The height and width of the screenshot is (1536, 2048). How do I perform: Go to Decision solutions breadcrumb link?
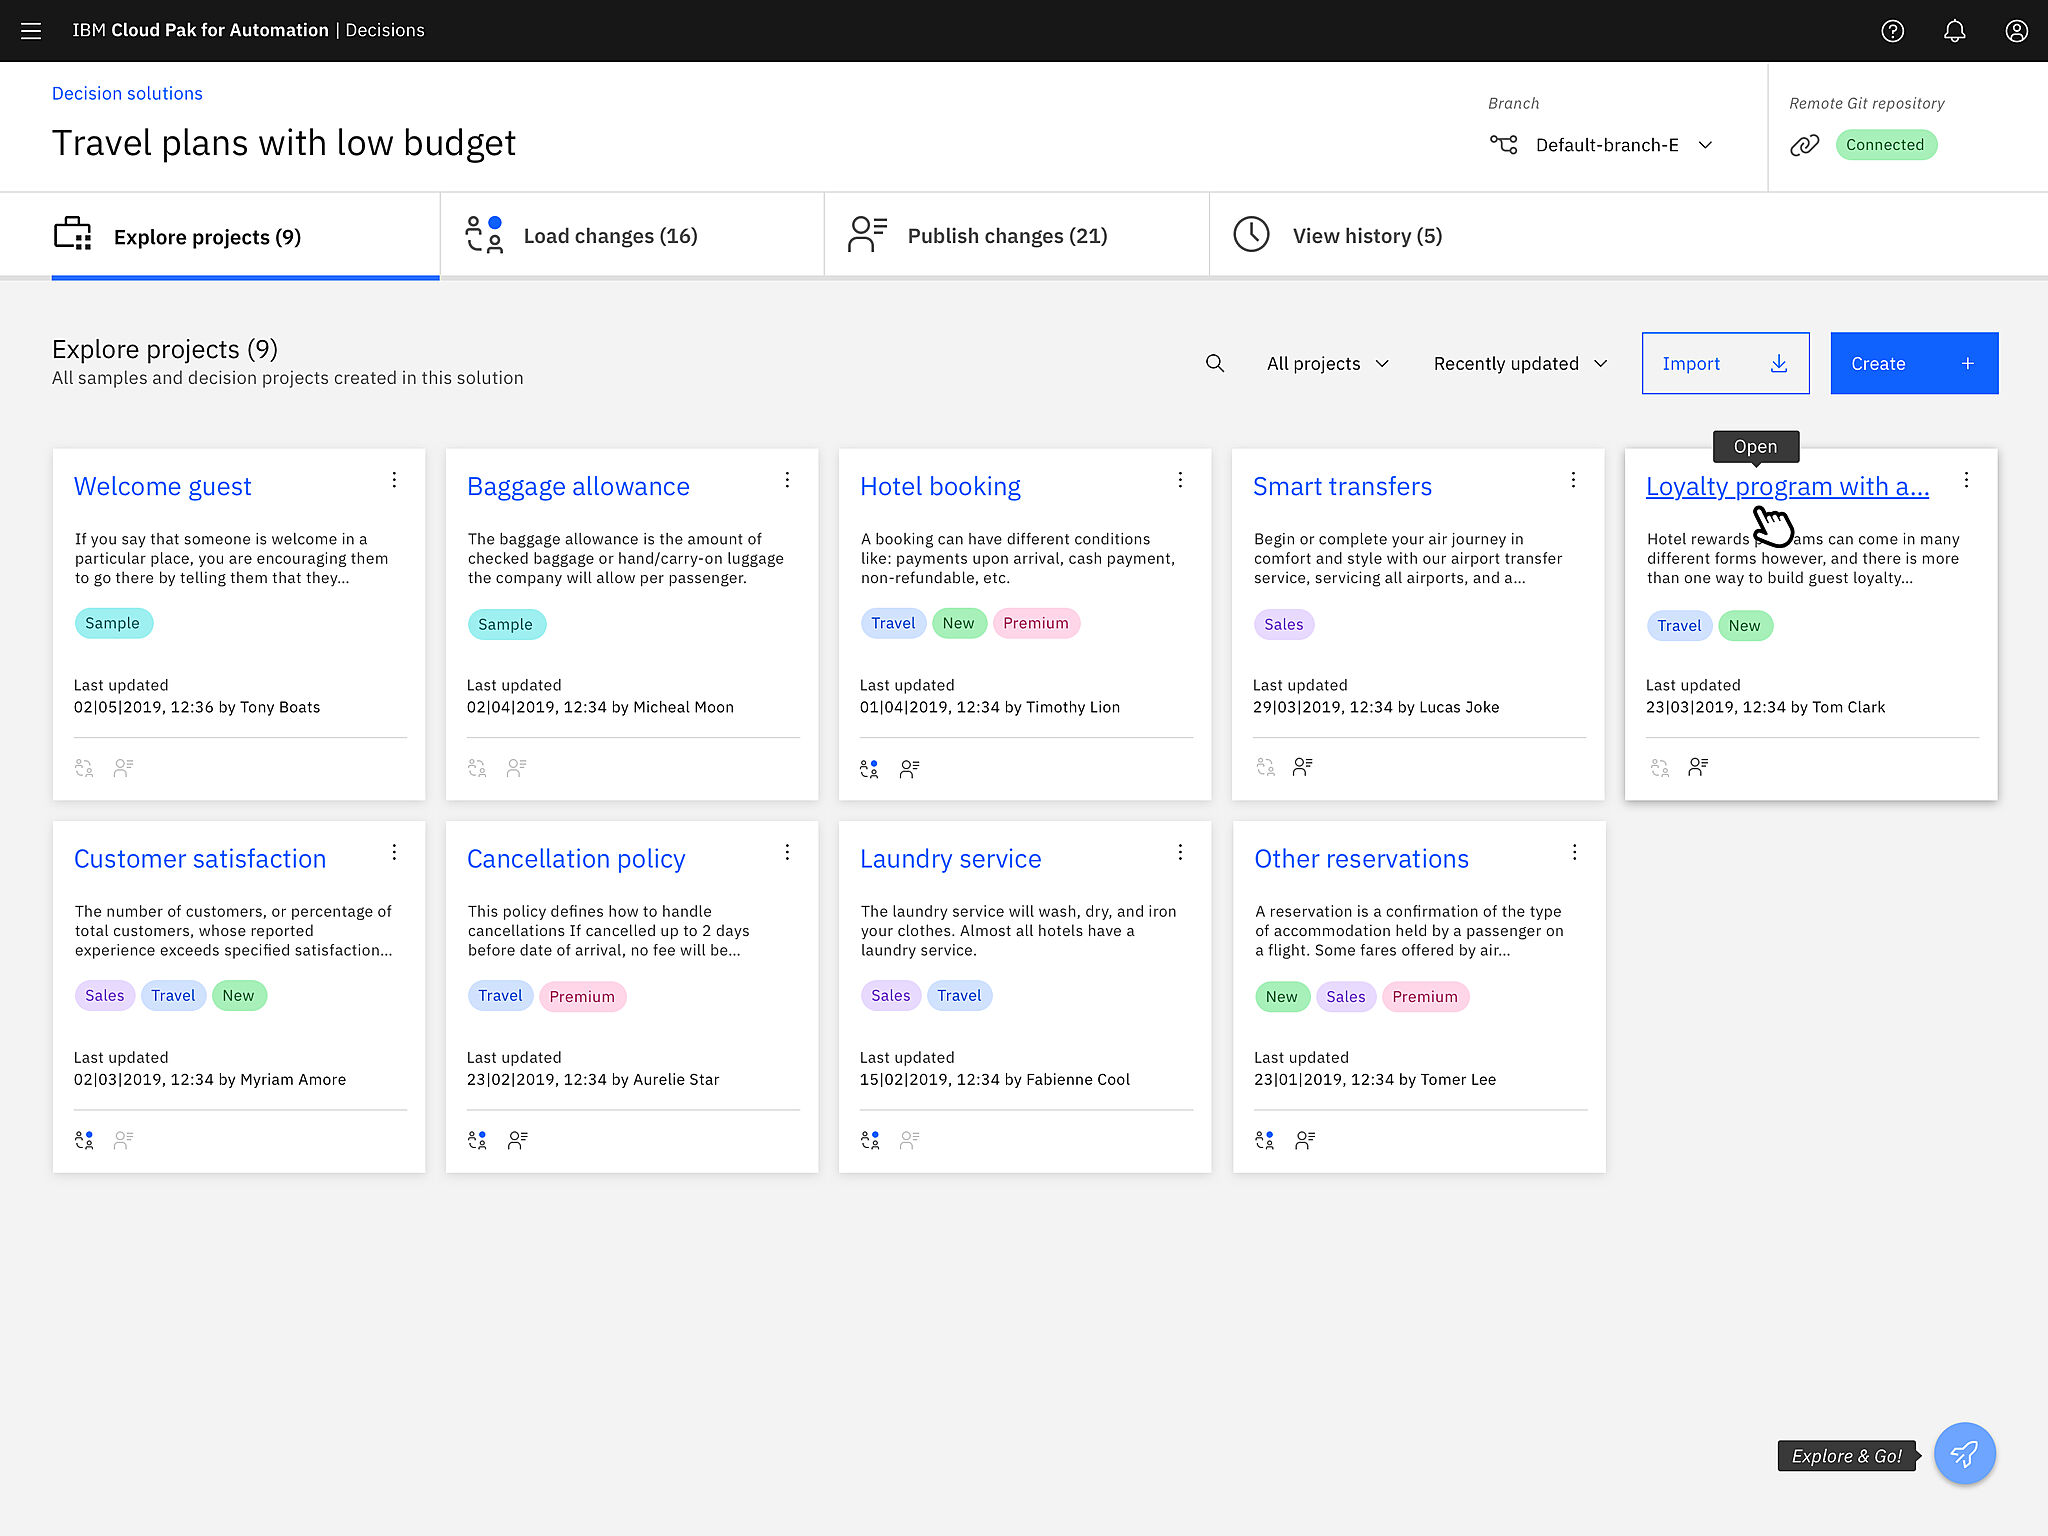pyautogui.click(x=127, y=94)
